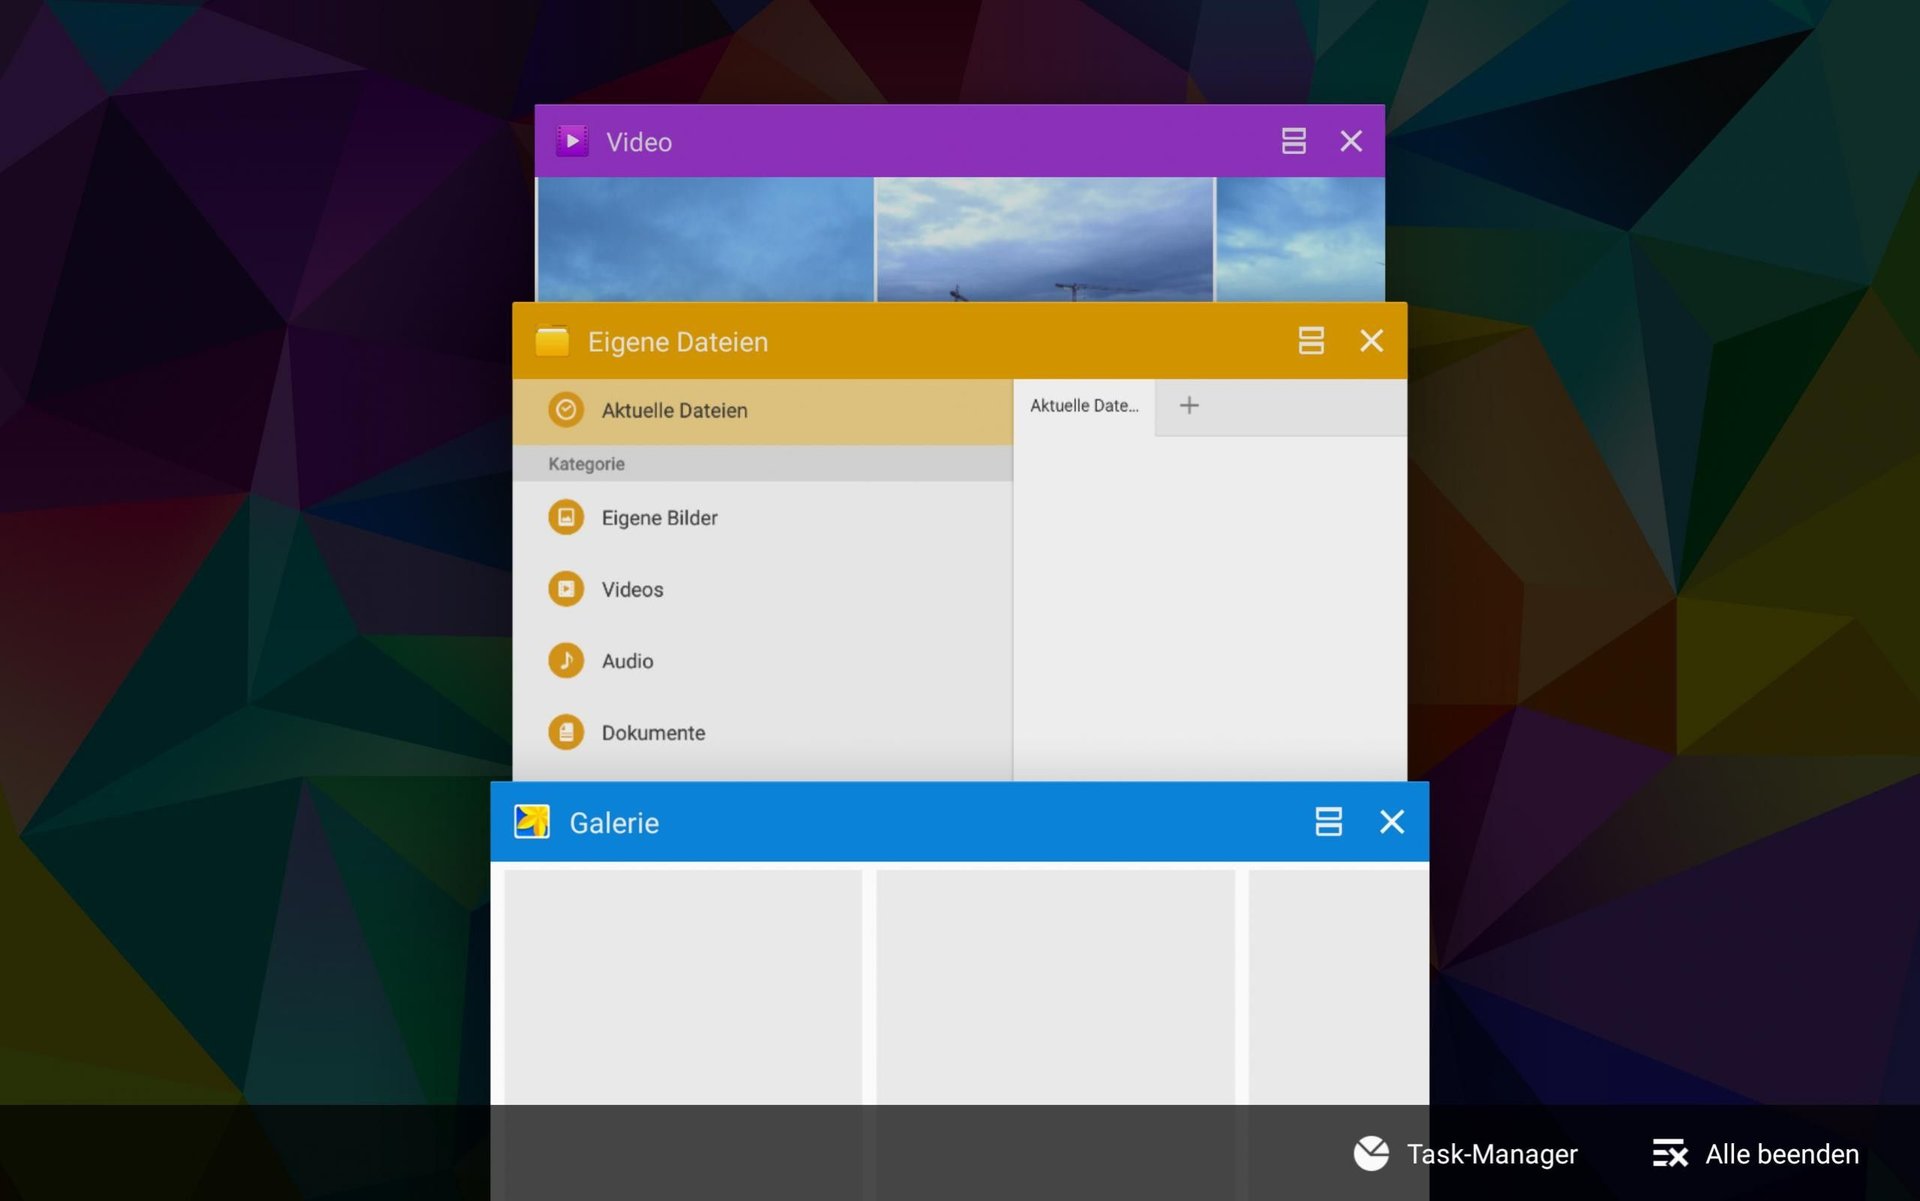Tap the Task-Manager pie chart icon
Image resolution: width=1920 pixels, height=1201 pixels.
[1371, 1153]
